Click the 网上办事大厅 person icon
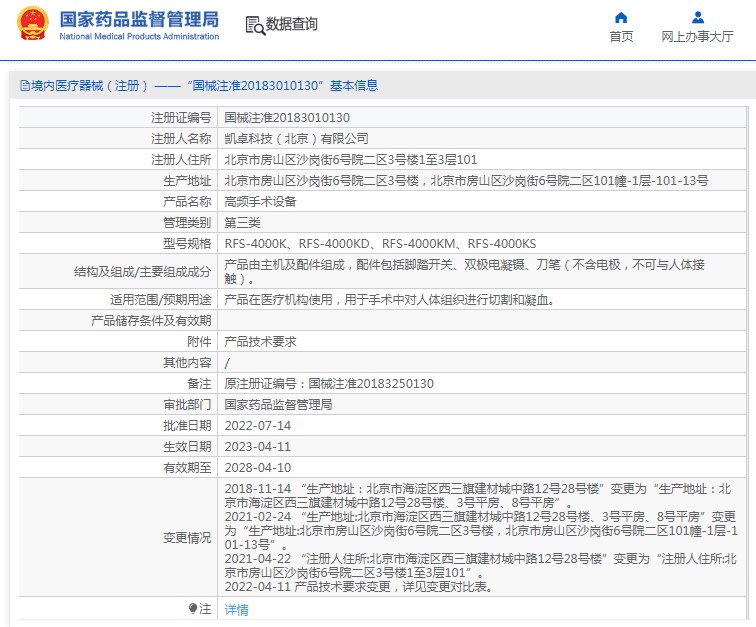Image resolution: width=756 pixels, height=627 pixels. click(698, 17)
